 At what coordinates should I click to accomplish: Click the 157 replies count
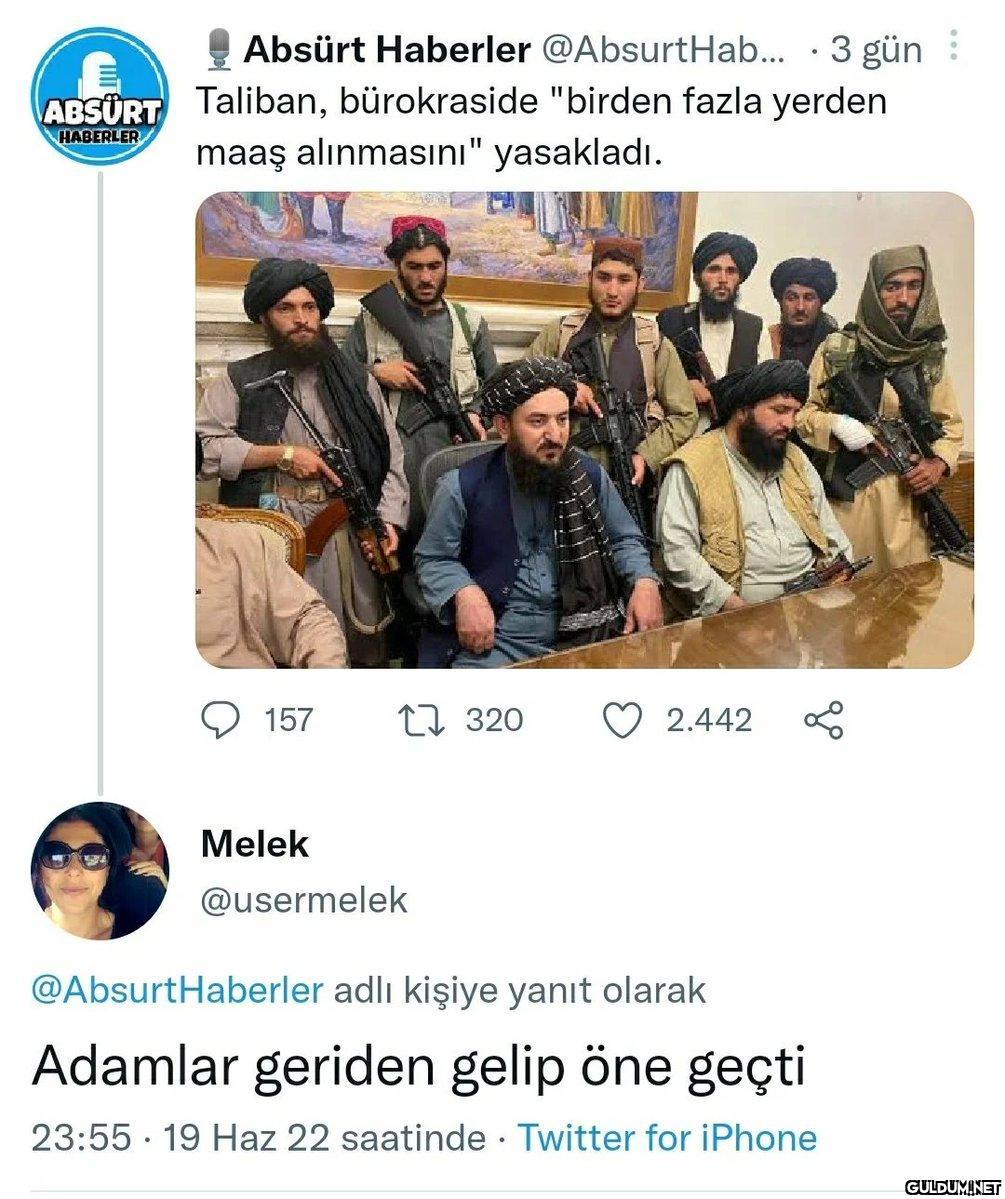coord(288,720)
